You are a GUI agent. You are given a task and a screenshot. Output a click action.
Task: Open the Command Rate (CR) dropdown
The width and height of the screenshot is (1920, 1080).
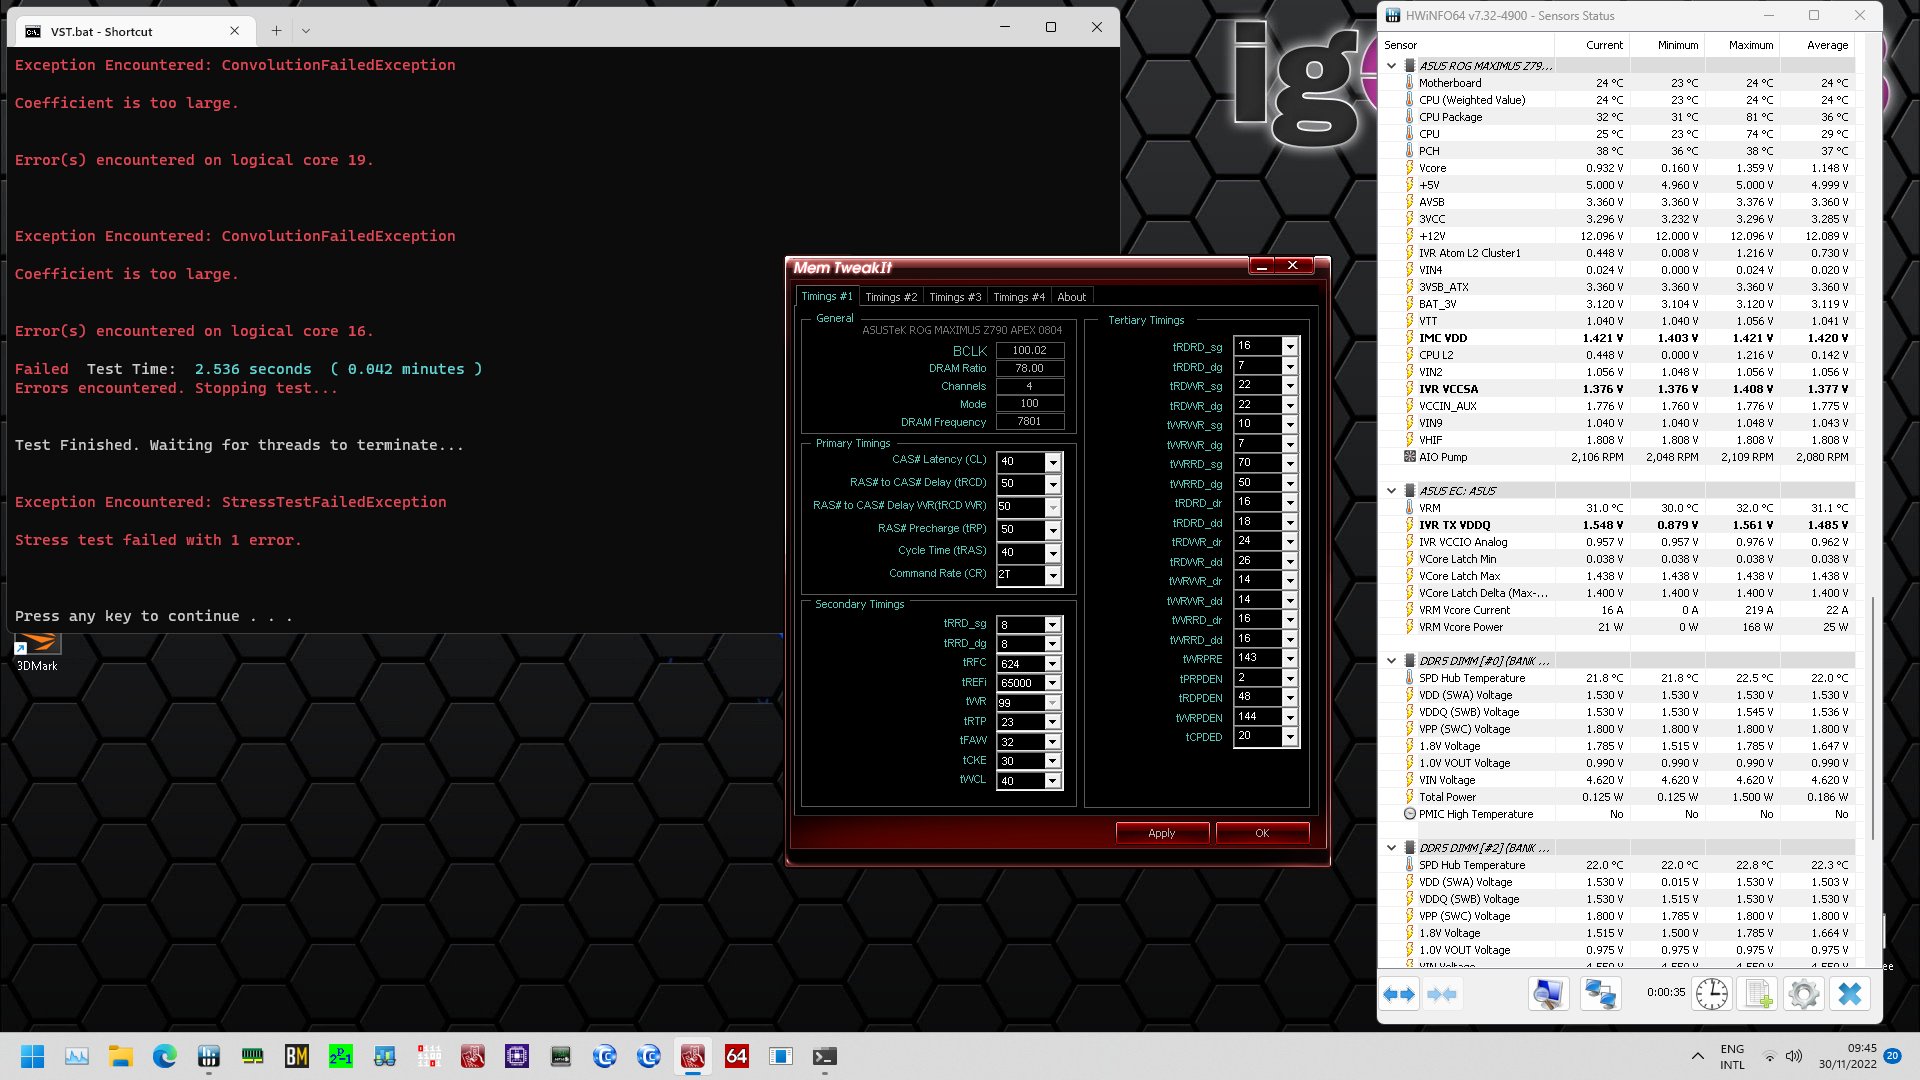click(x=1052, y=575)
